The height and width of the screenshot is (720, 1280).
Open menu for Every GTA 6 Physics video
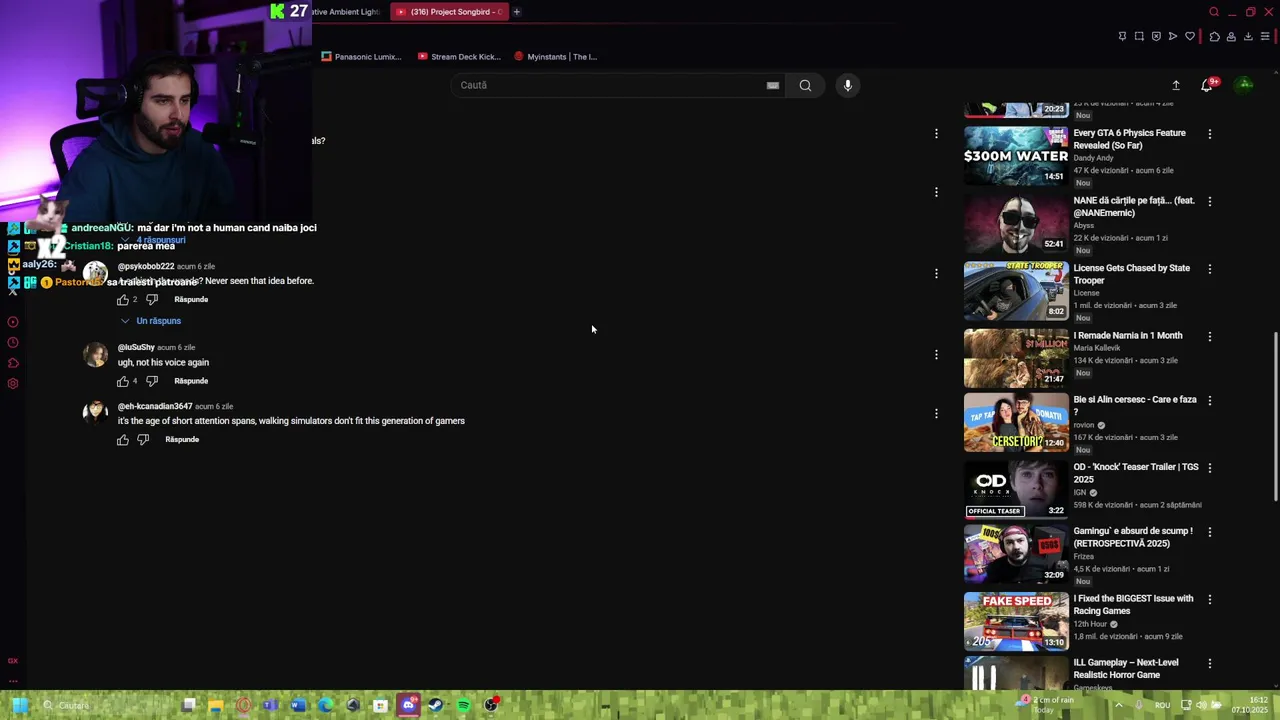1209,134
